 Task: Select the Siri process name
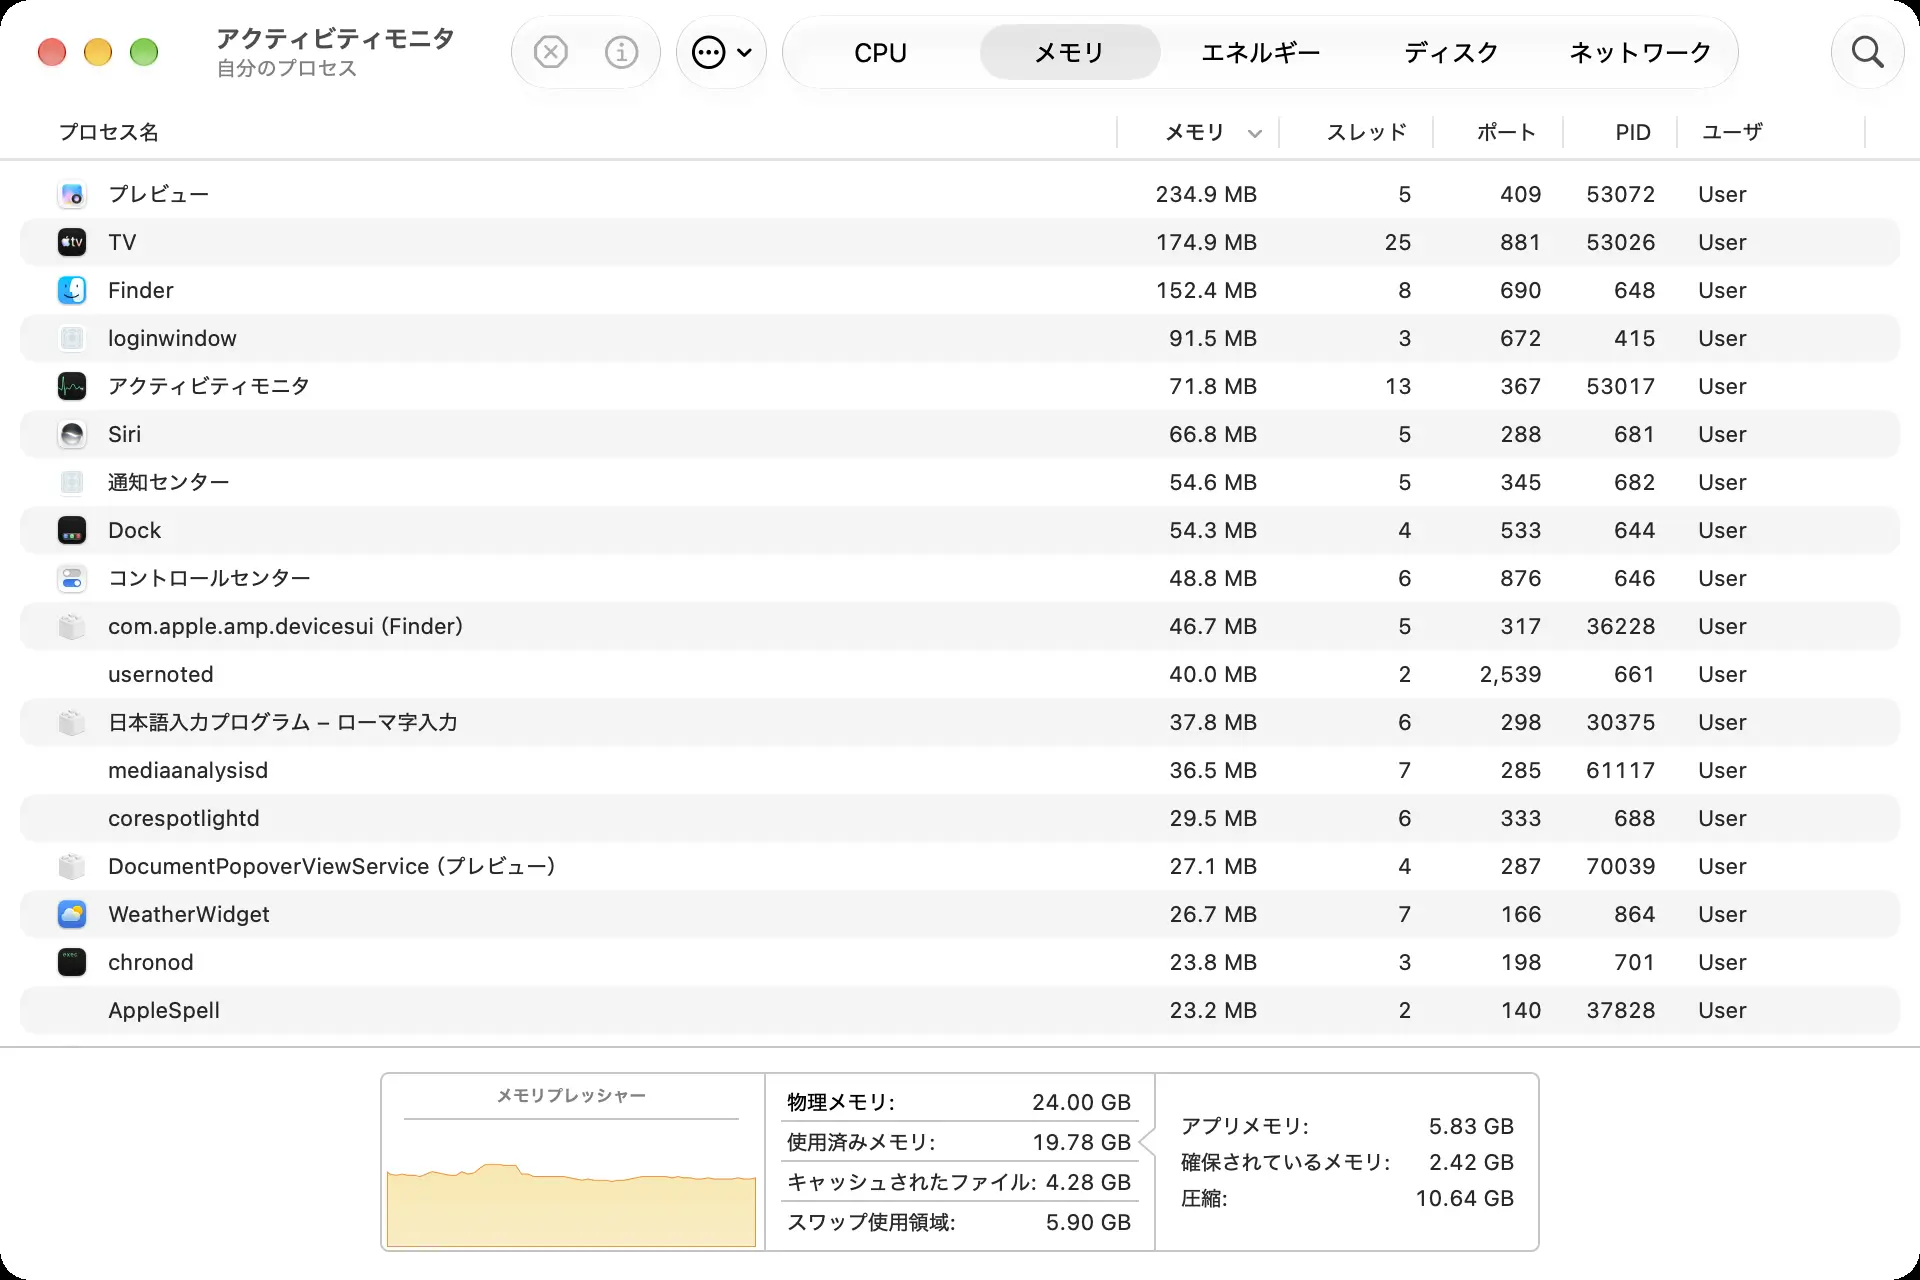[124, 434]
